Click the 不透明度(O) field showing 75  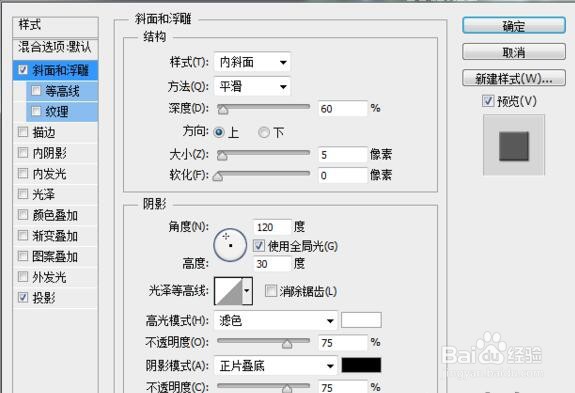pos(343,343)
